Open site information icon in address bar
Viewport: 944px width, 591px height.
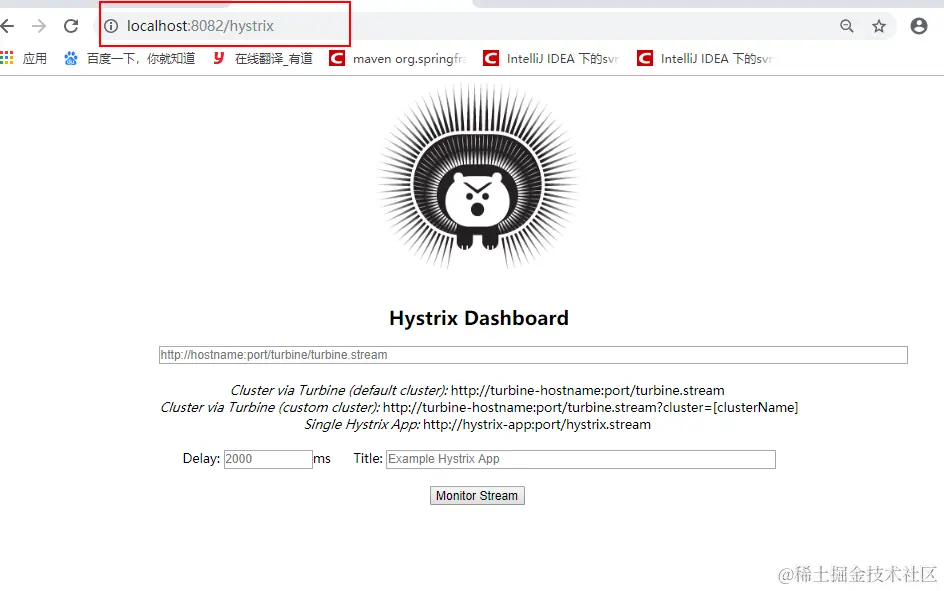pyautogui.click(x=111, y=26)
